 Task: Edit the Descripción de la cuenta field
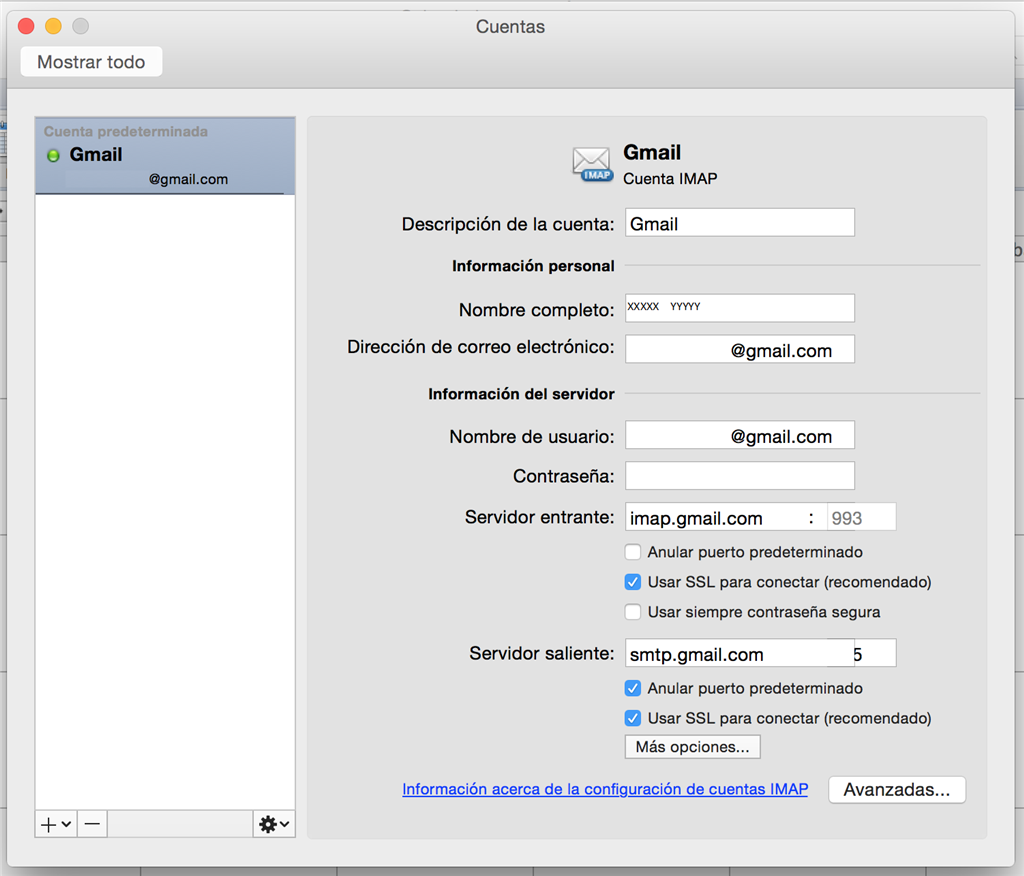point(740,223)
